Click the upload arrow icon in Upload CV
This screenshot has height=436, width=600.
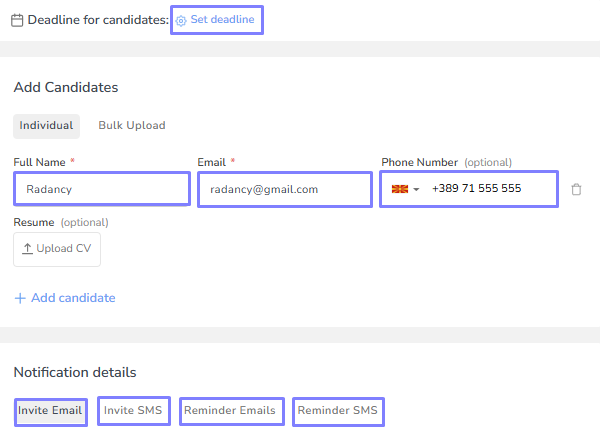pos(27,249)
